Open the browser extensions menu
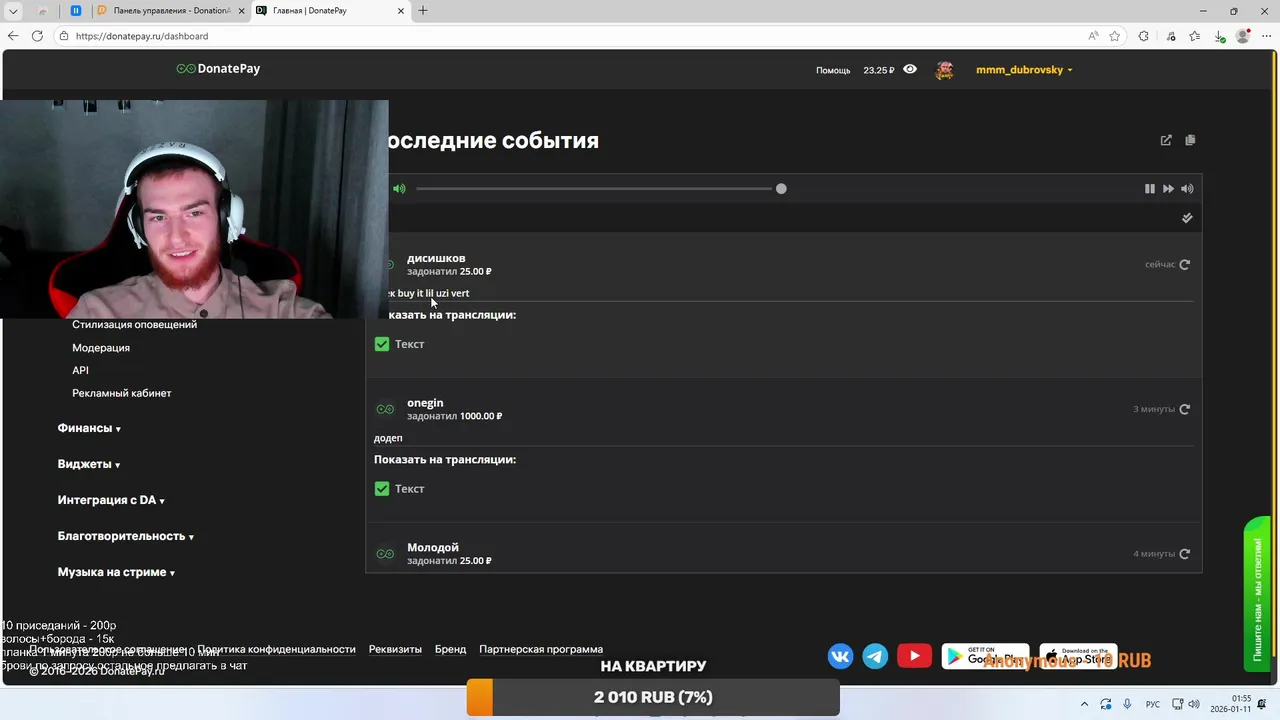Viewport: 1280px width, 720px height. tap(1144, 36)
